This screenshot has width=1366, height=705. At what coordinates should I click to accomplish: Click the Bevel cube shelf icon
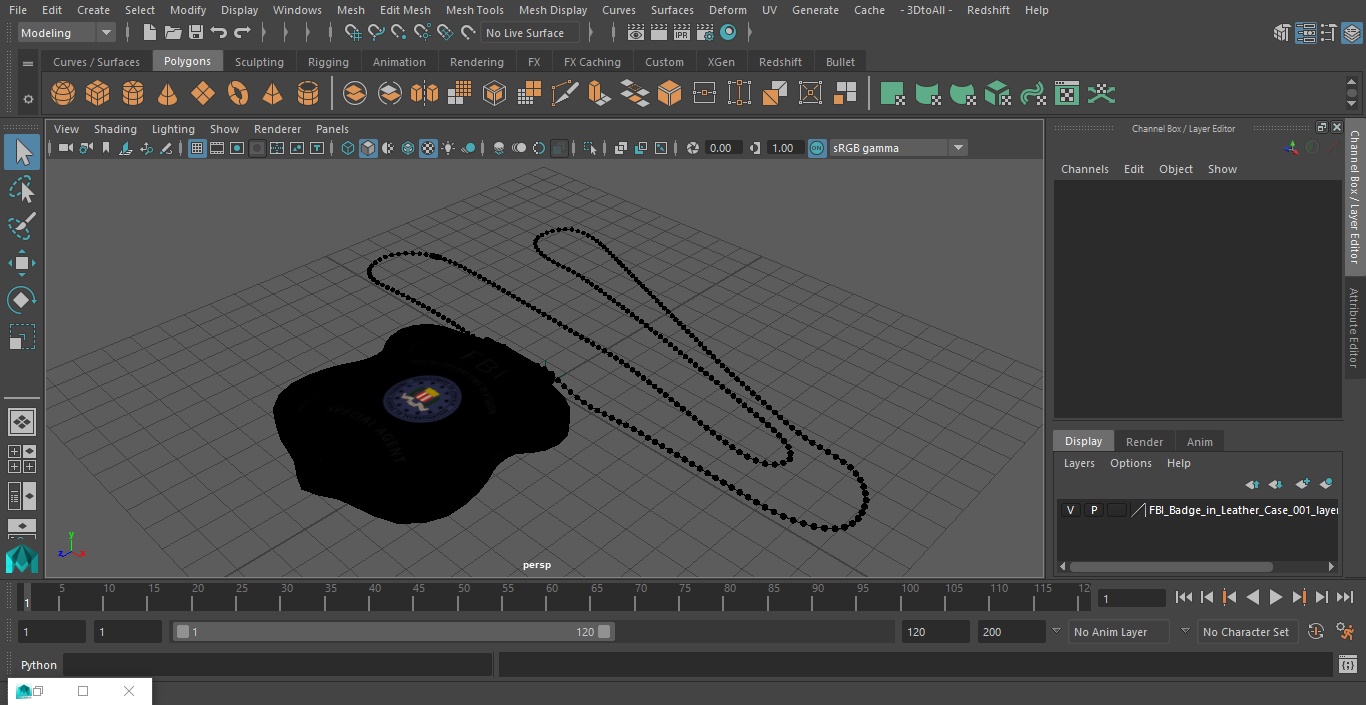click(x=669, y=94)
